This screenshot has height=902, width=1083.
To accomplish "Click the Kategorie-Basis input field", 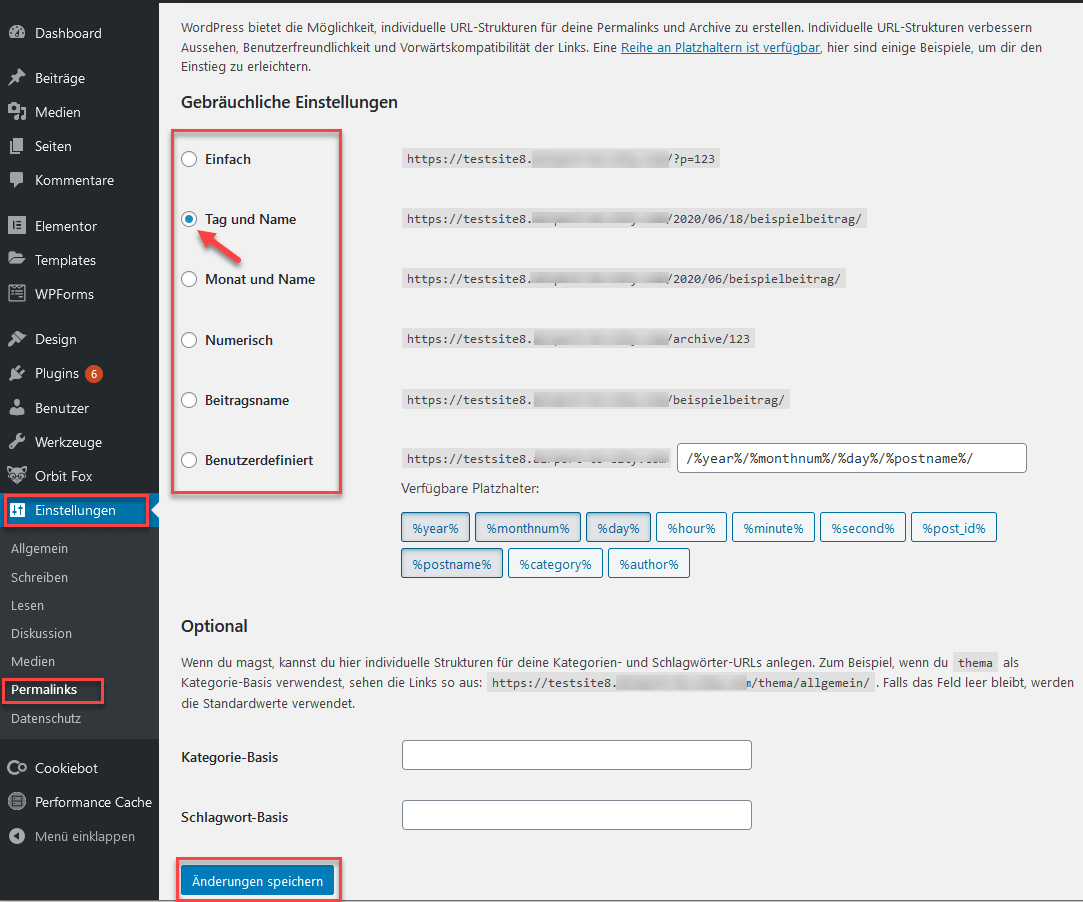I will click(577, 755).
